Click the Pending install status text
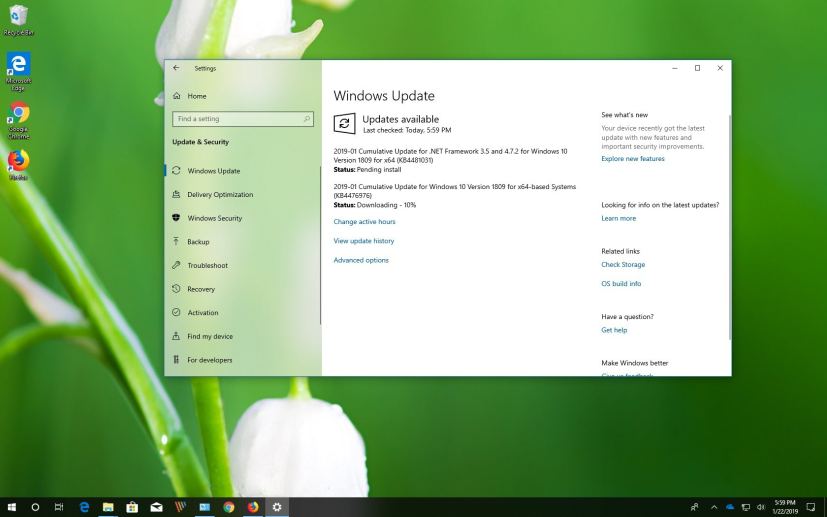Image resolution: width=827 pixels, height=517 pixels. tap(379, 170)
